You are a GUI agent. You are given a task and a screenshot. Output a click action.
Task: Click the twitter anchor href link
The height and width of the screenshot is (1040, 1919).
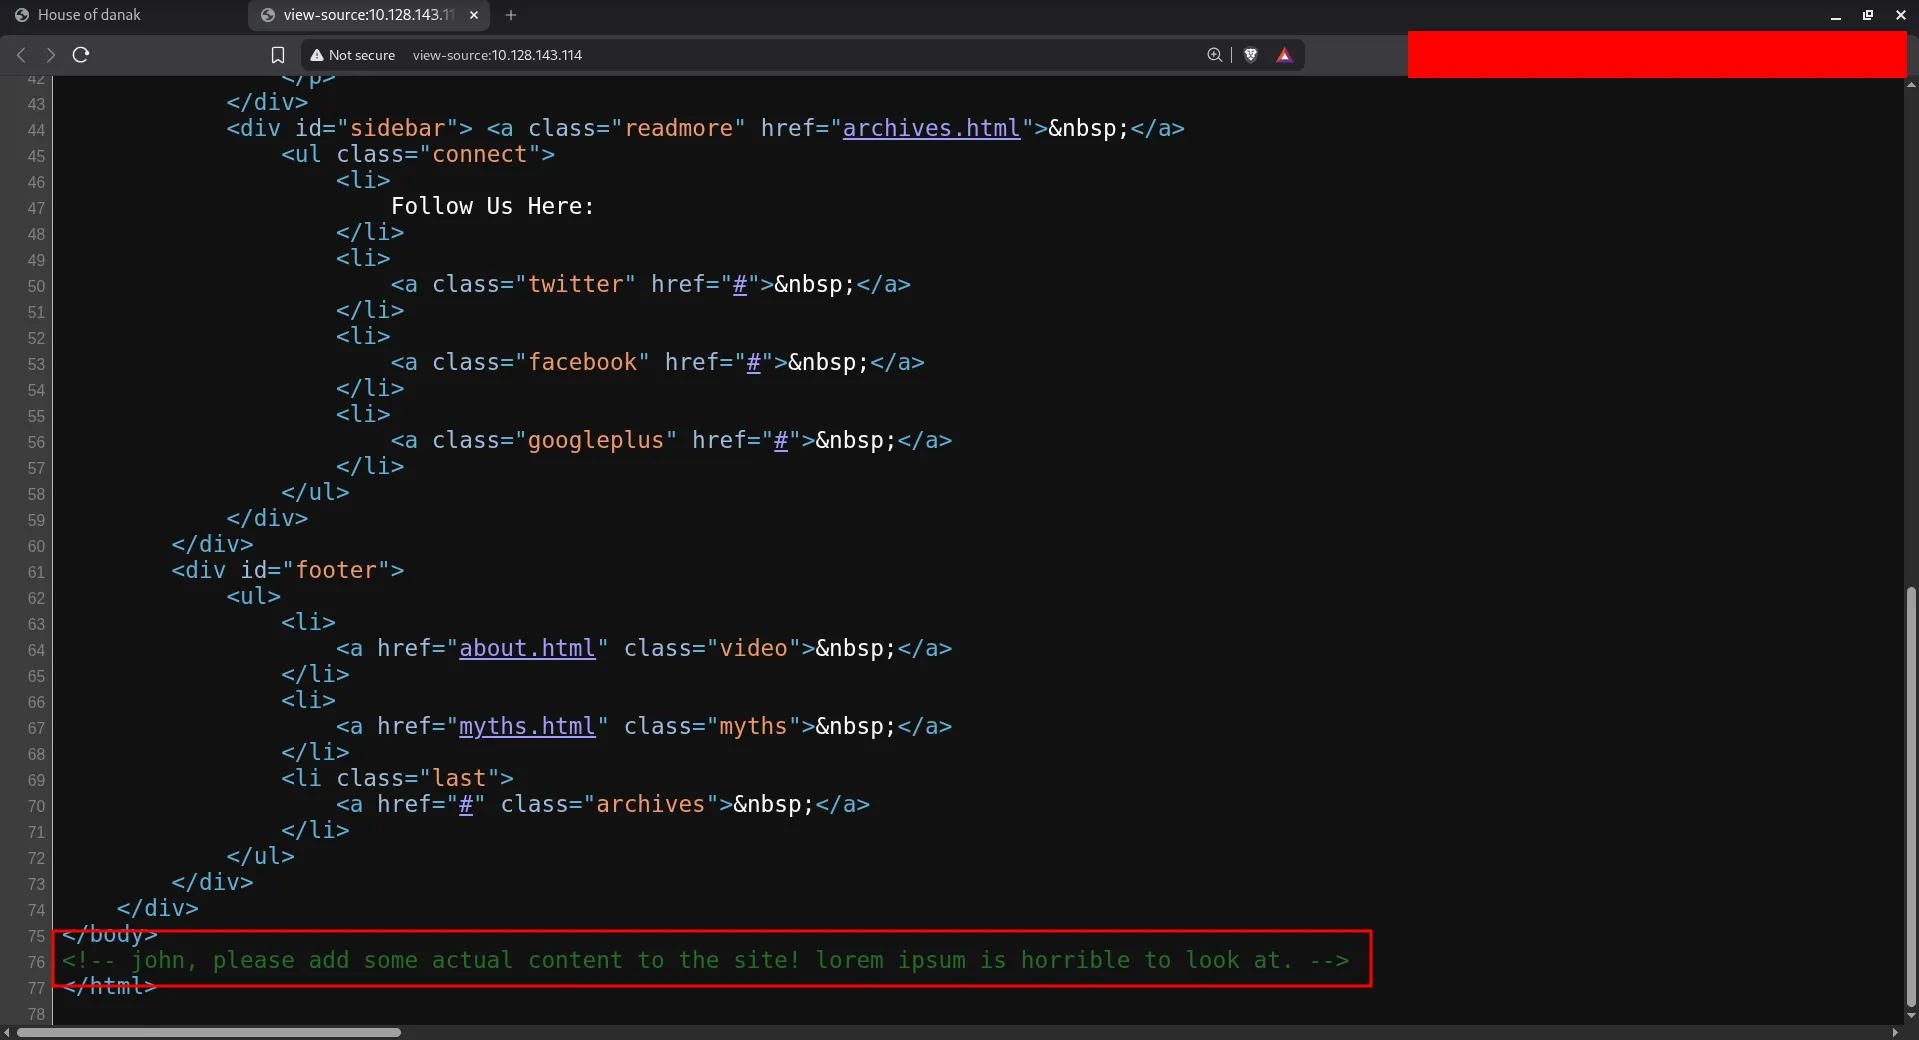tap(738, 284)
